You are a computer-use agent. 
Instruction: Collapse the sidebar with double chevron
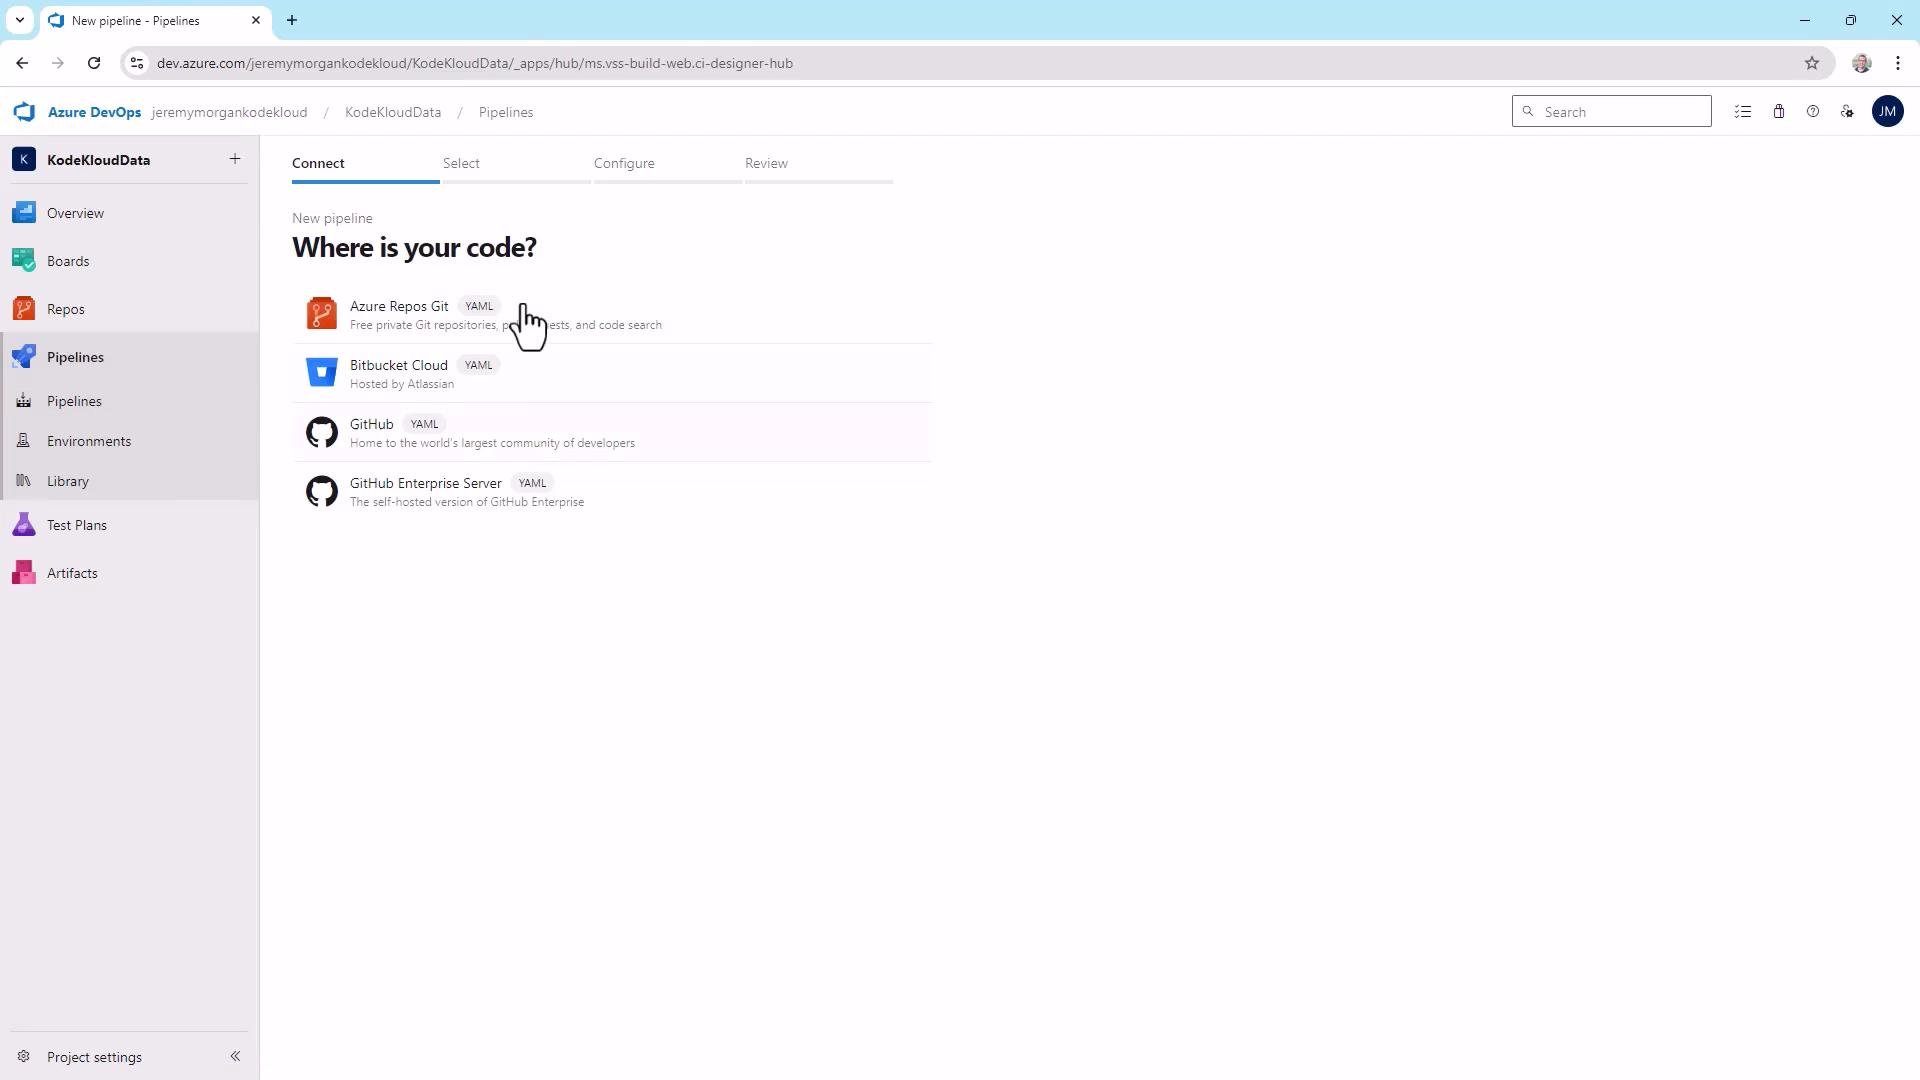pyautogui.click(x=235, y=1056)
